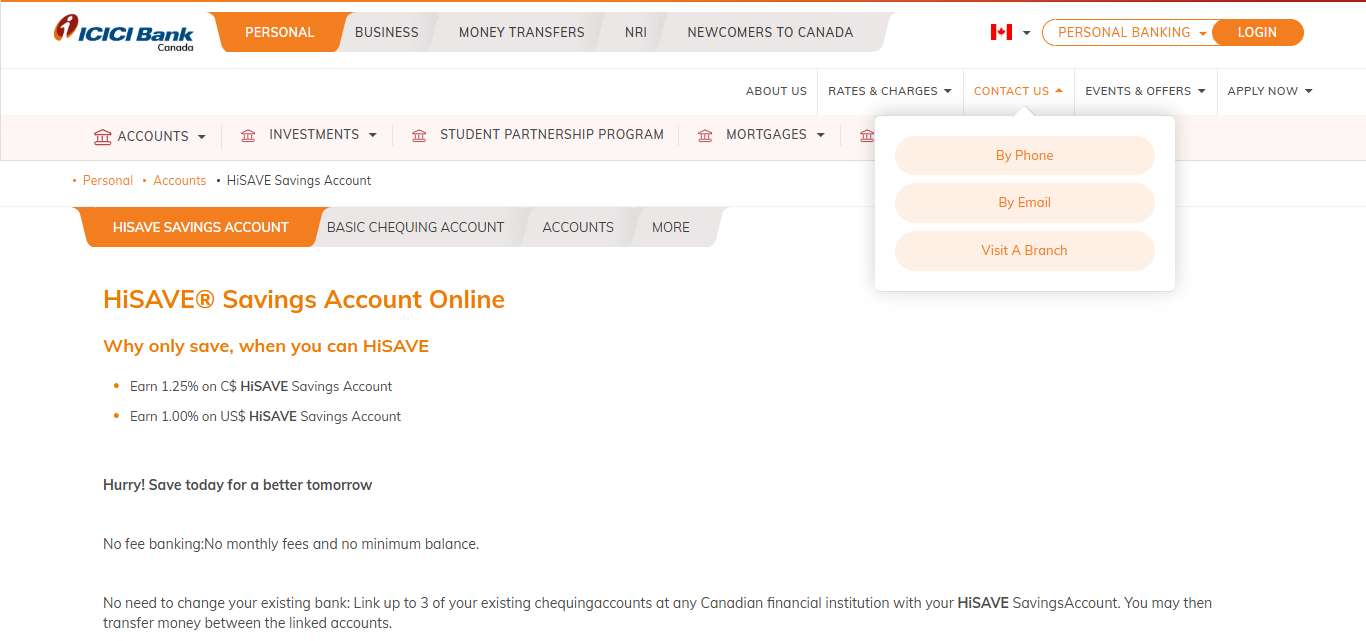Choose By Email contact option
1366x641 pixels.
coord(1024,202)
